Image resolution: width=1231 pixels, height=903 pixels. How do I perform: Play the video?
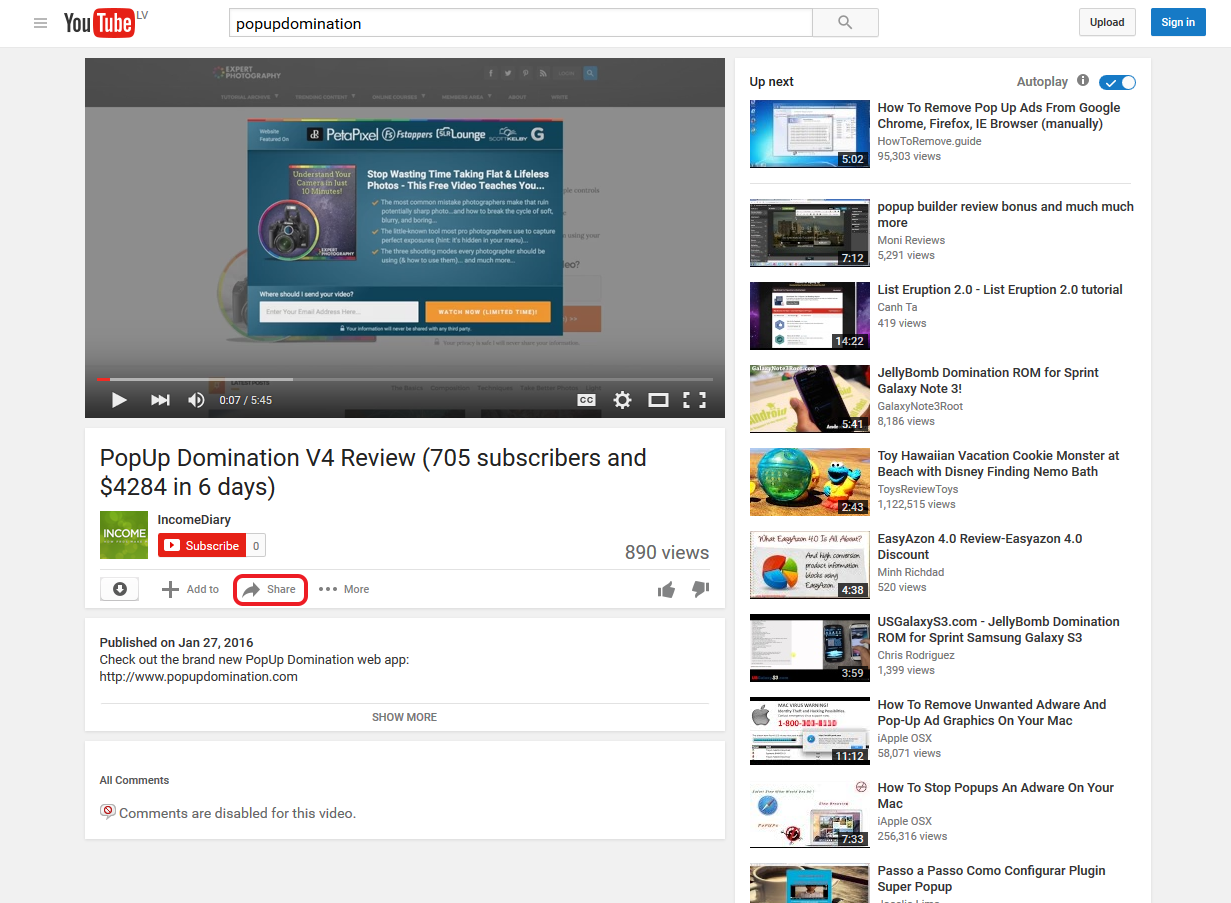[119, 400]
